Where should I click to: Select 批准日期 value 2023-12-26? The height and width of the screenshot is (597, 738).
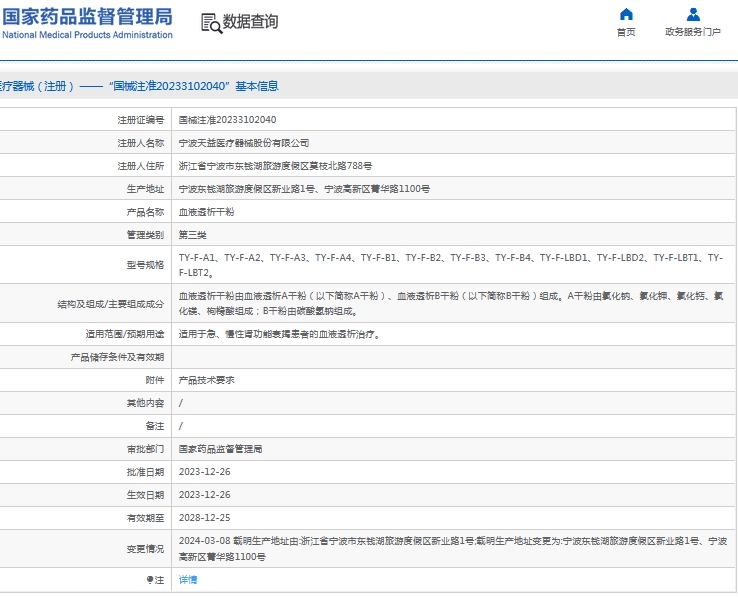pyautogui.click(x=205, y=472)
